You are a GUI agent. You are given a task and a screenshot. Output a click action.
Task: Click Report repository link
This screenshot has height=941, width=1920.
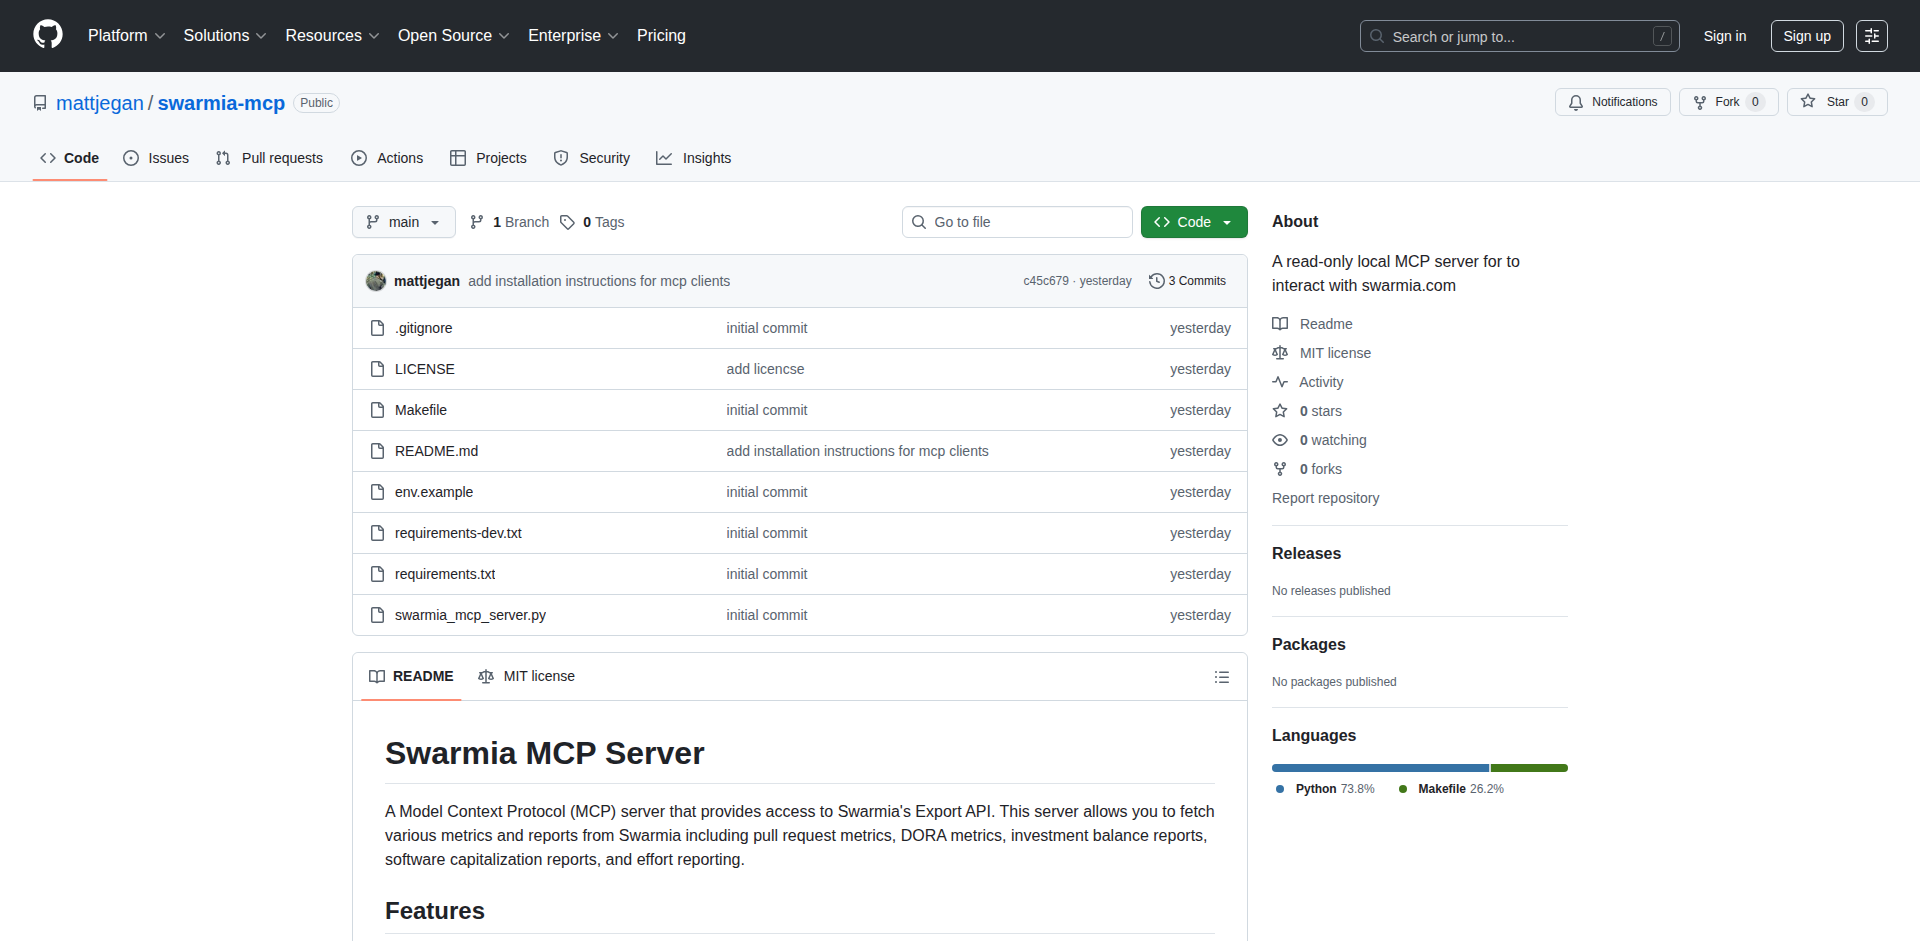click(1325, 498)
